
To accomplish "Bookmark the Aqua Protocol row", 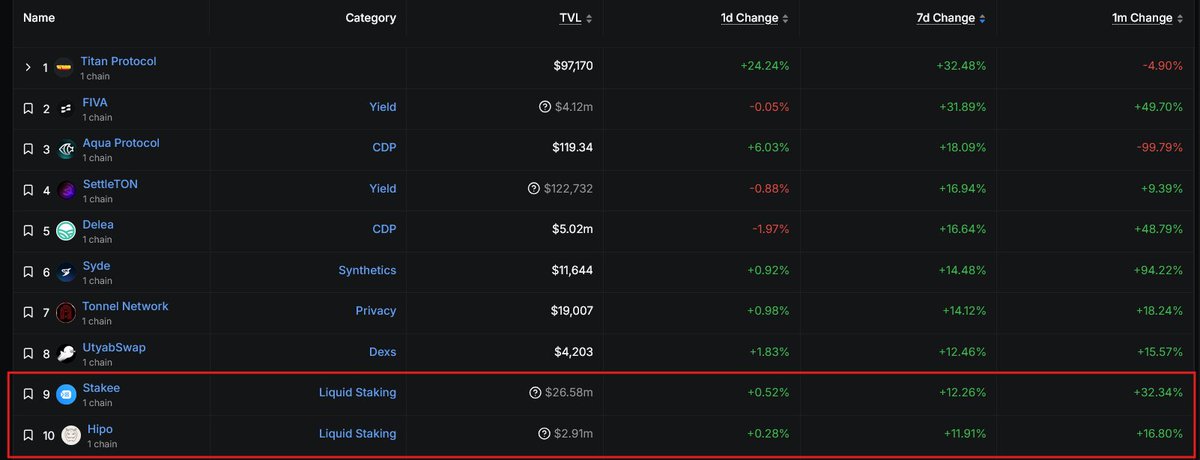I will [x=28, y=149].
